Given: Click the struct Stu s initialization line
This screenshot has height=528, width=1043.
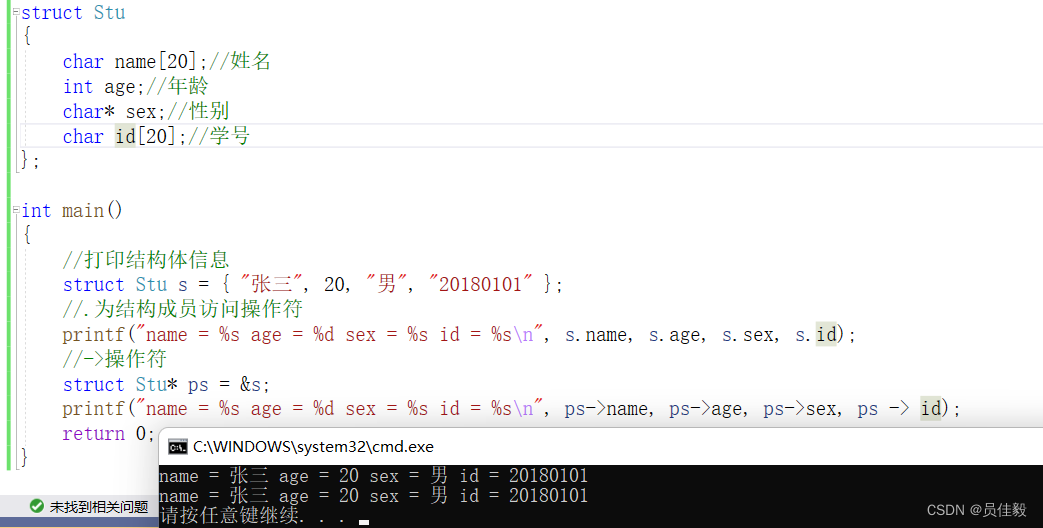Looking at the screenshot, I should [313, 285].
